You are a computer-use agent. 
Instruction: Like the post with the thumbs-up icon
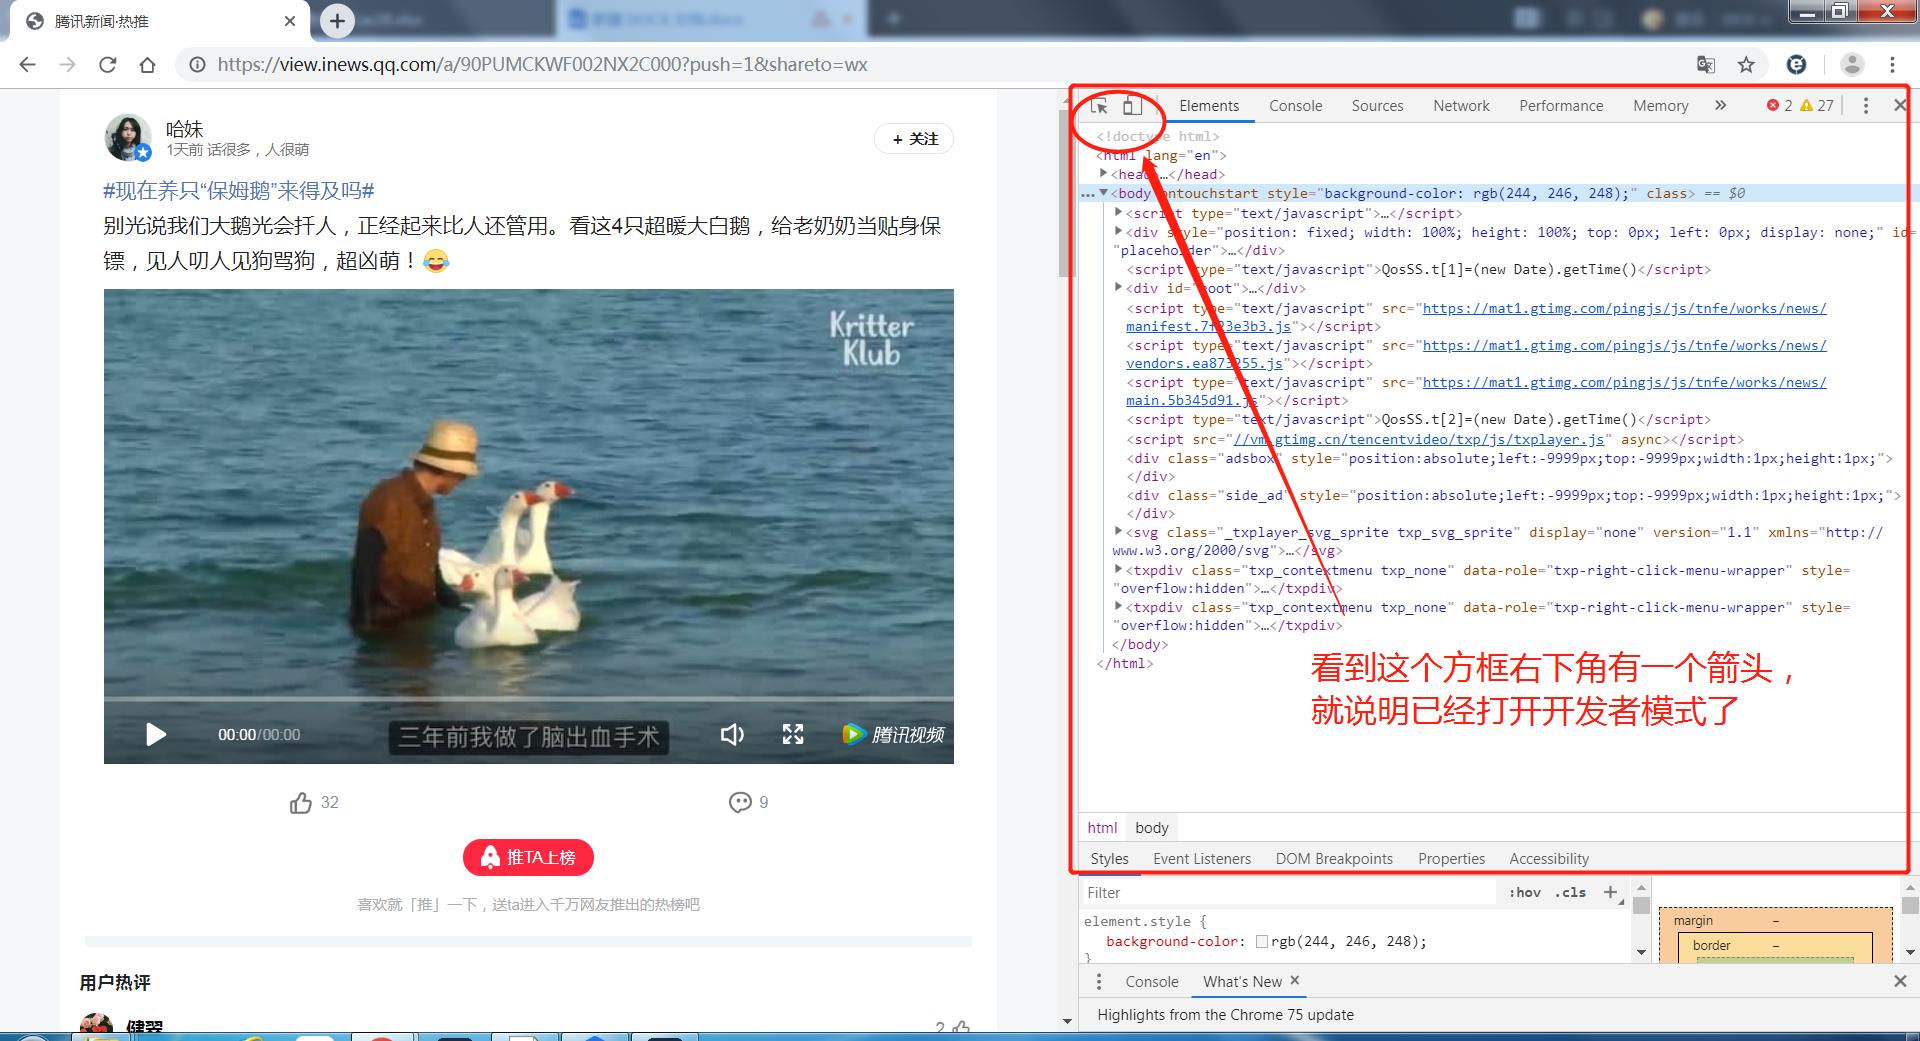[x=301, y=803]
